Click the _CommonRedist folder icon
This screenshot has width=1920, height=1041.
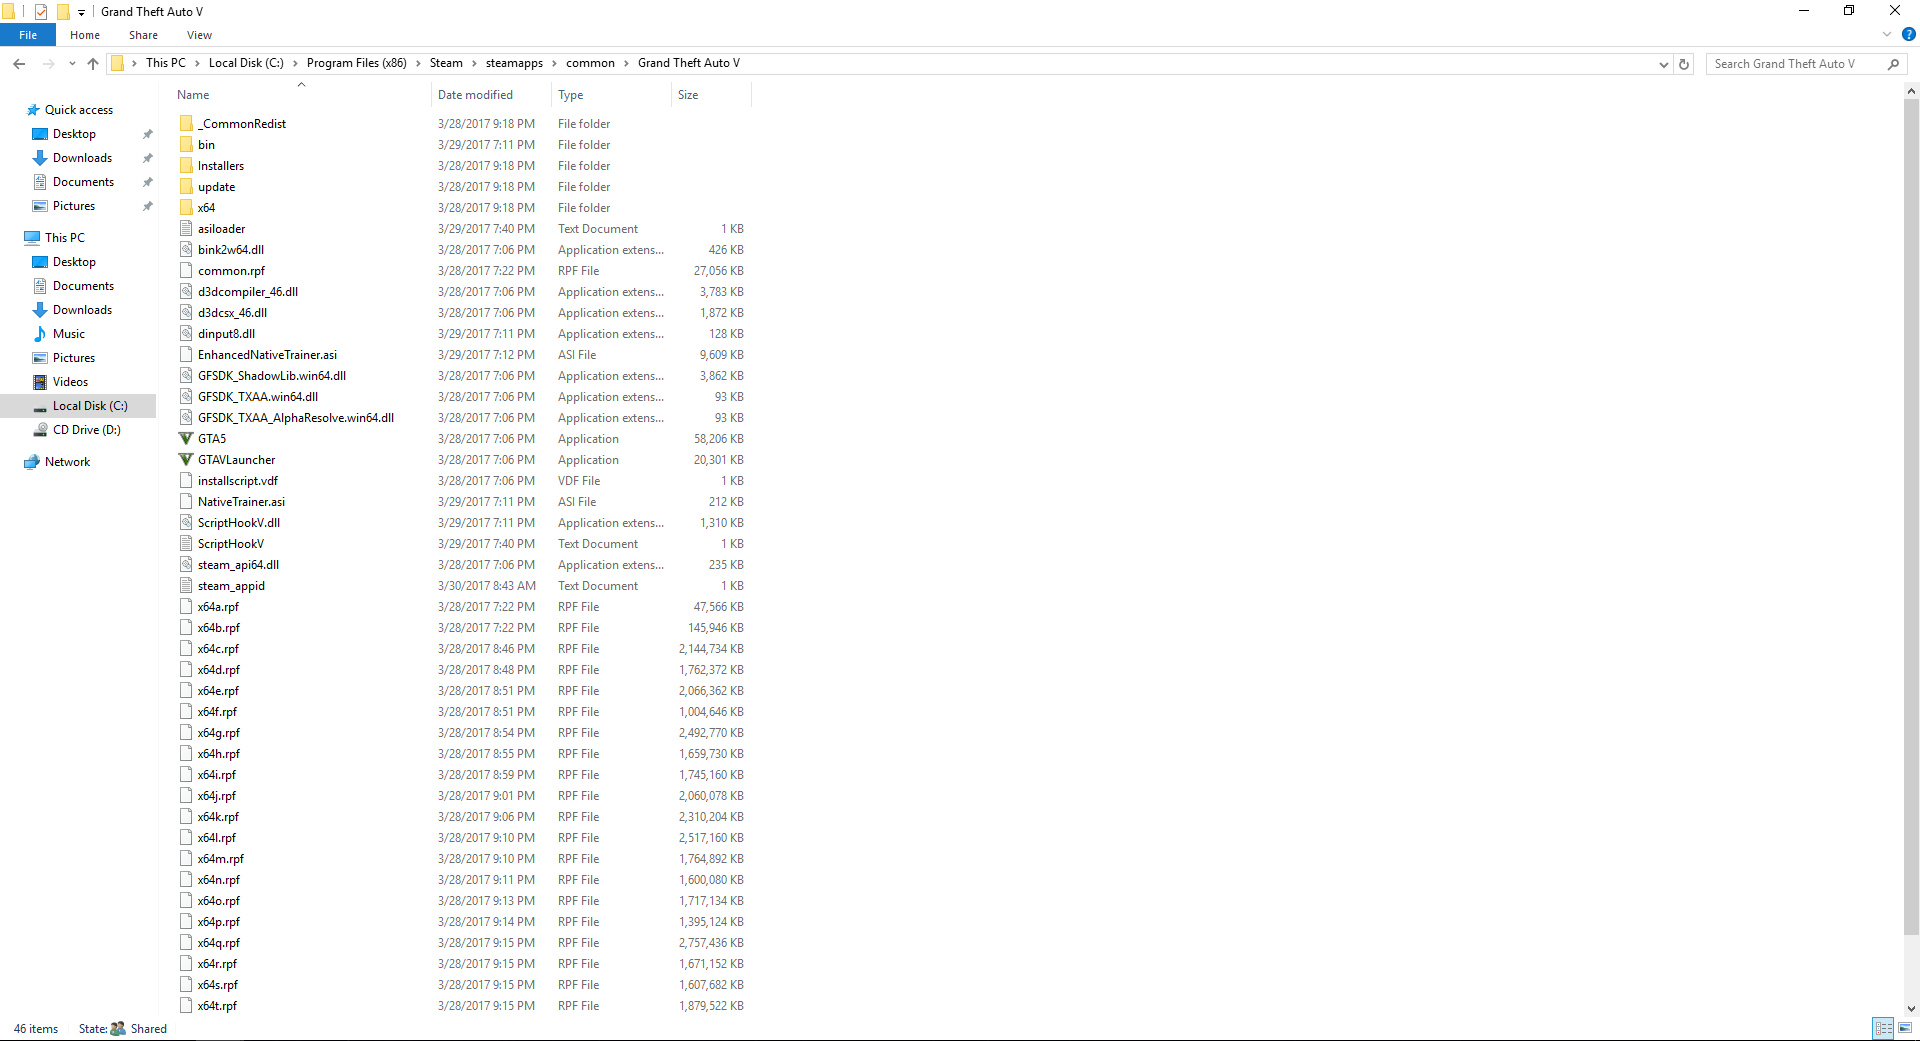[186, 124]
